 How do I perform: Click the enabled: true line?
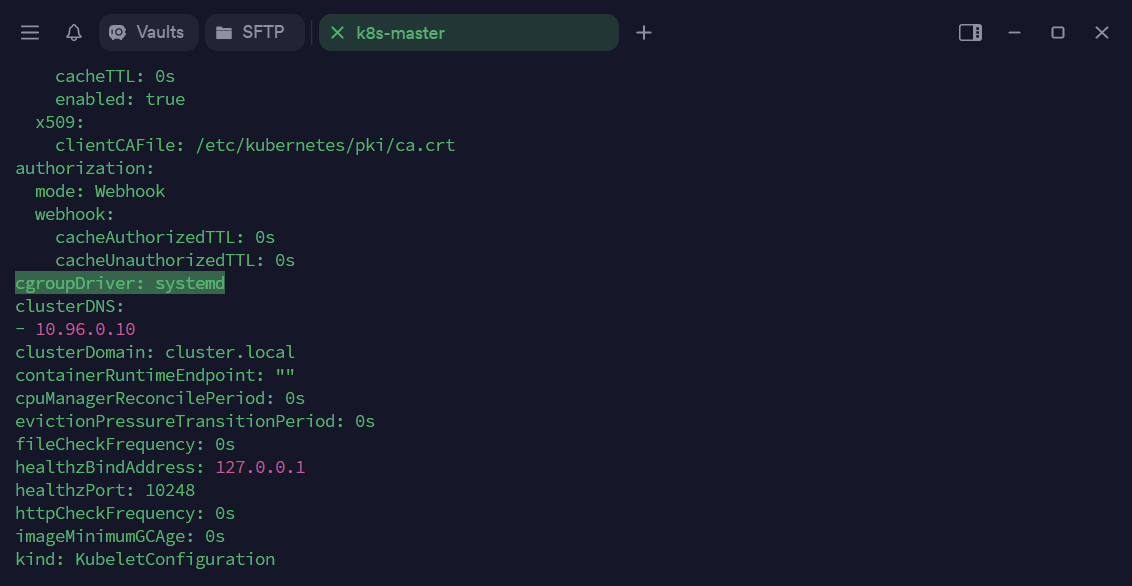click(120, 99)
